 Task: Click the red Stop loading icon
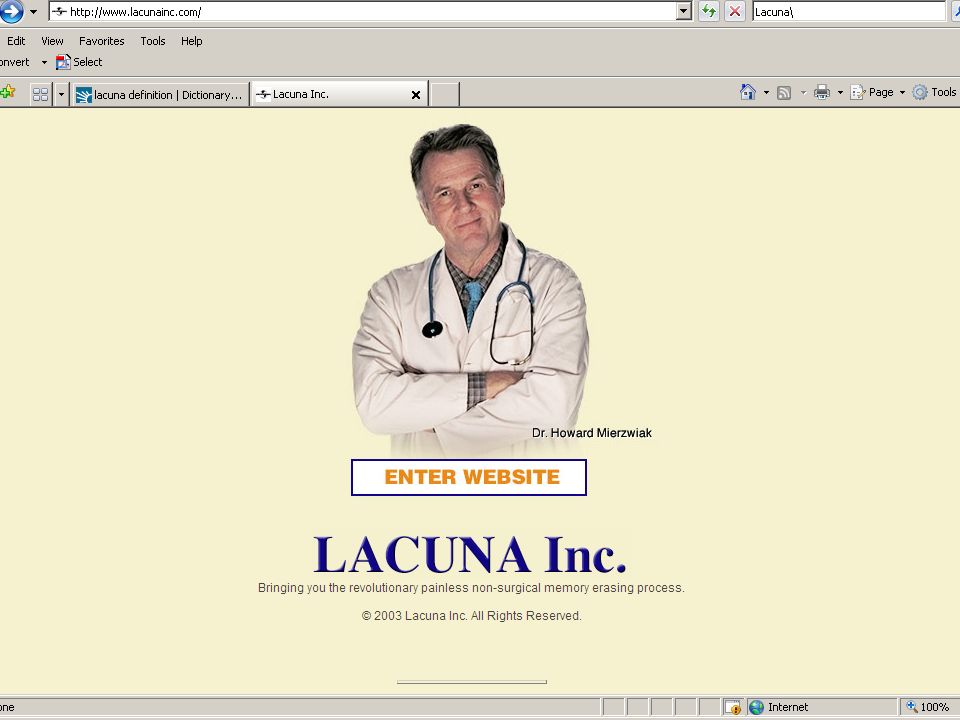[735, 11]
